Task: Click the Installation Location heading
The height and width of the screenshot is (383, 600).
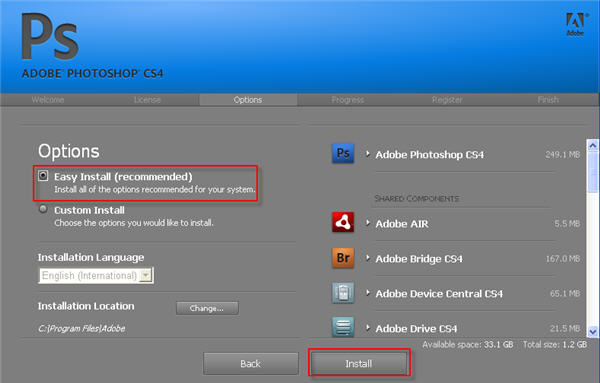Action: coord(86,306)
